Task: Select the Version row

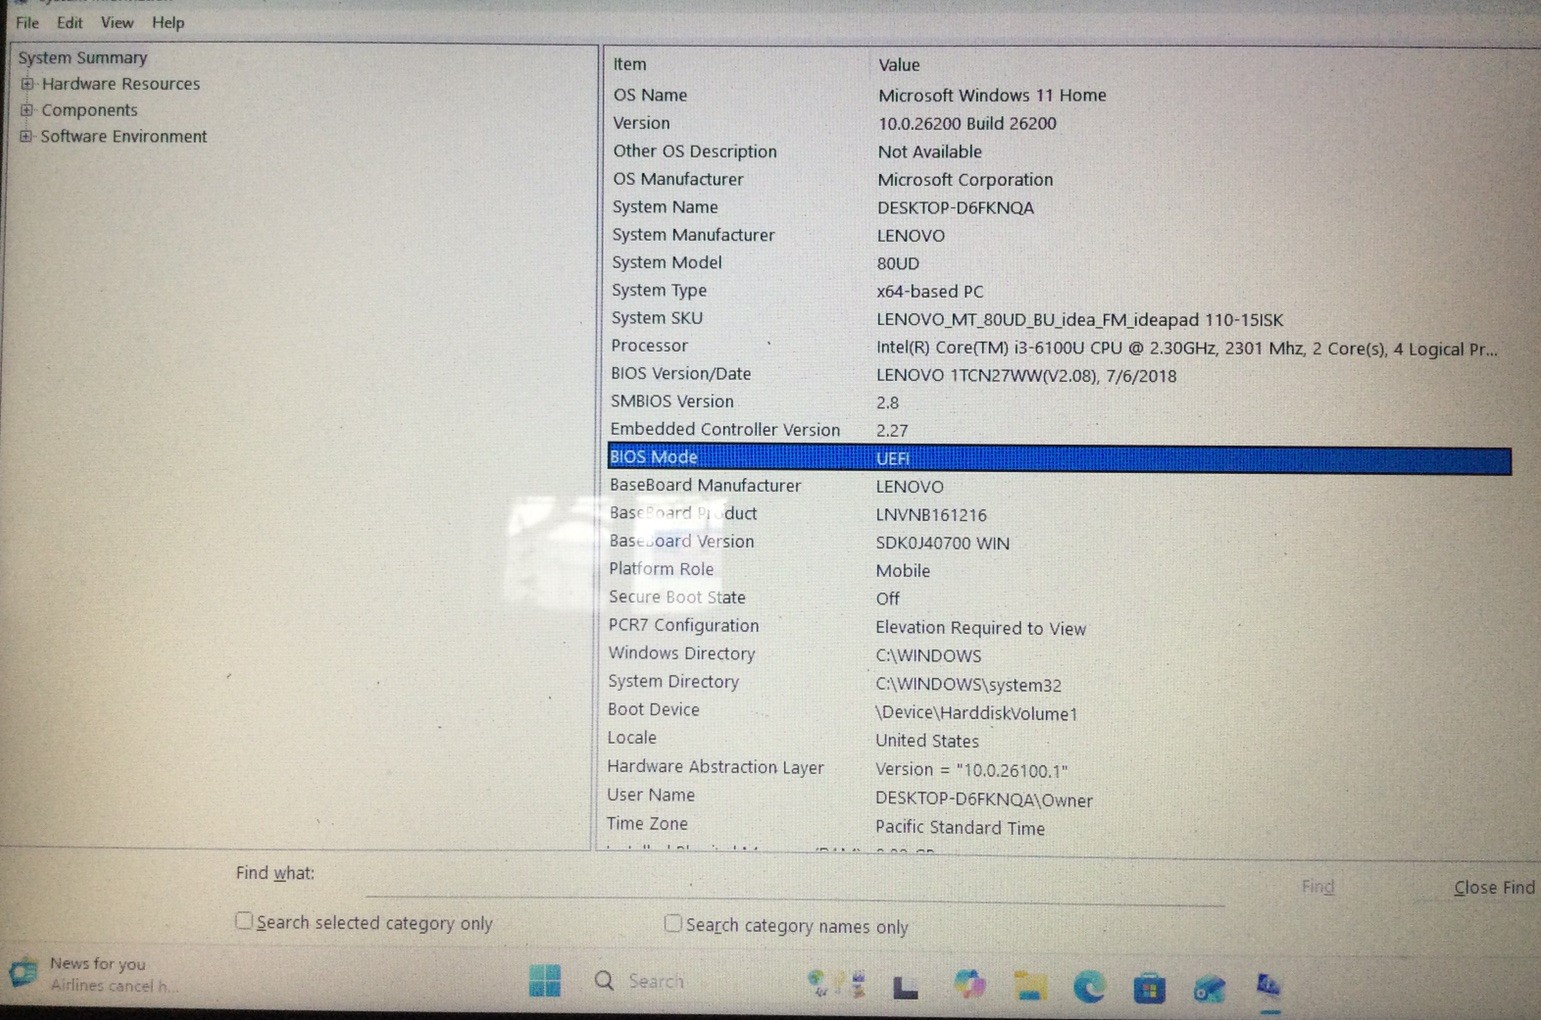Action: click(1060, 123)
